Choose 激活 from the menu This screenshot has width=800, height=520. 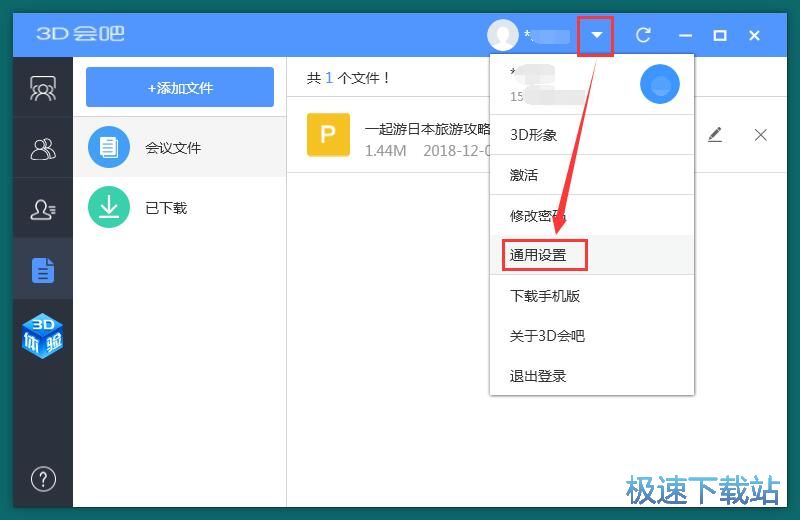coord(592,175)
